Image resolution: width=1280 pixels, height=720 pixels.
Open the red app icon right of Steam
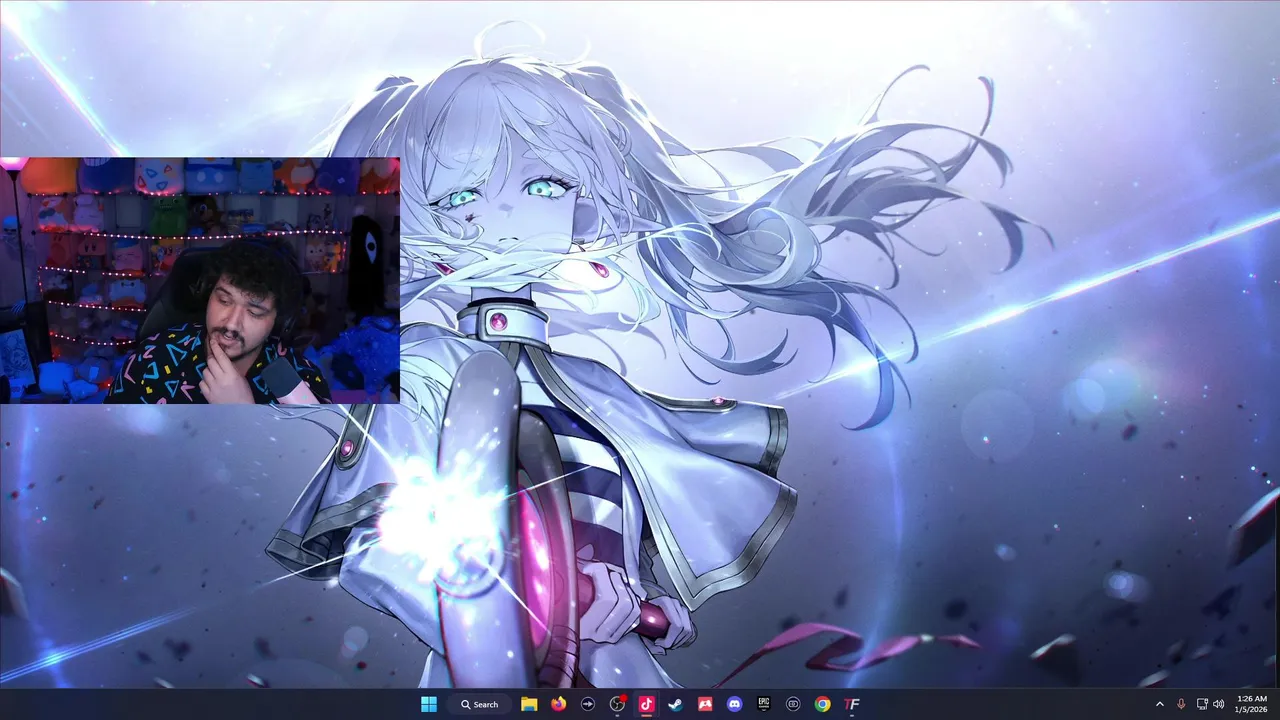[705, 704]
